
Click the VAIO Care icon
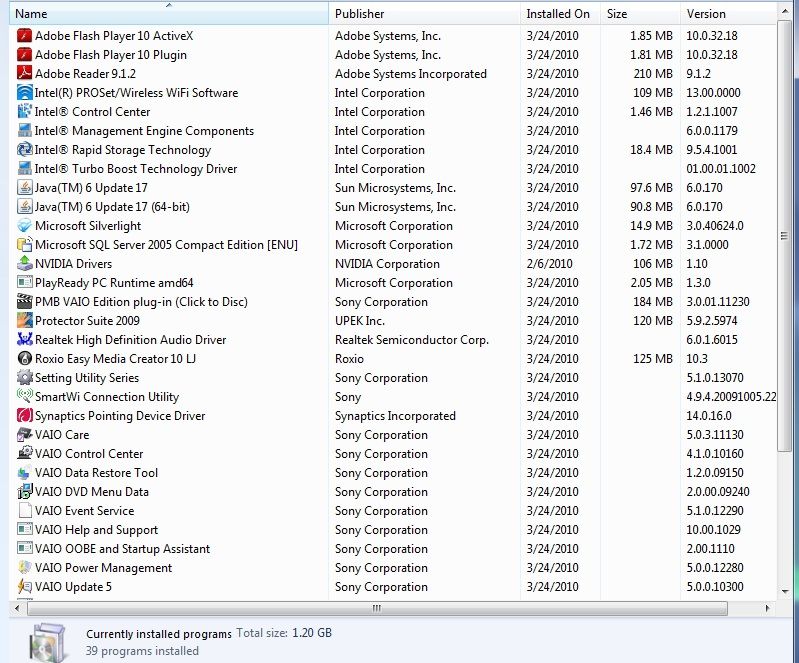(x=24, y=435)
